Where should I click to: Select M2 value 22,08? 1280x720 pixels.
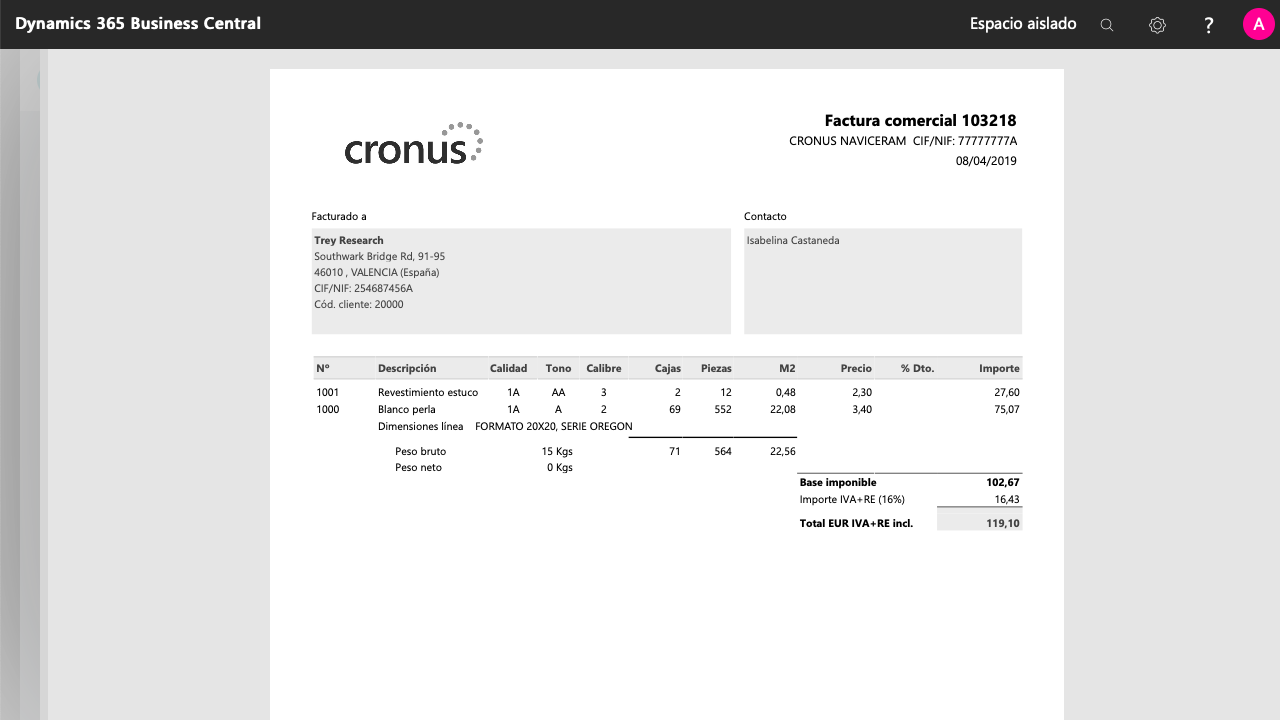782,409
